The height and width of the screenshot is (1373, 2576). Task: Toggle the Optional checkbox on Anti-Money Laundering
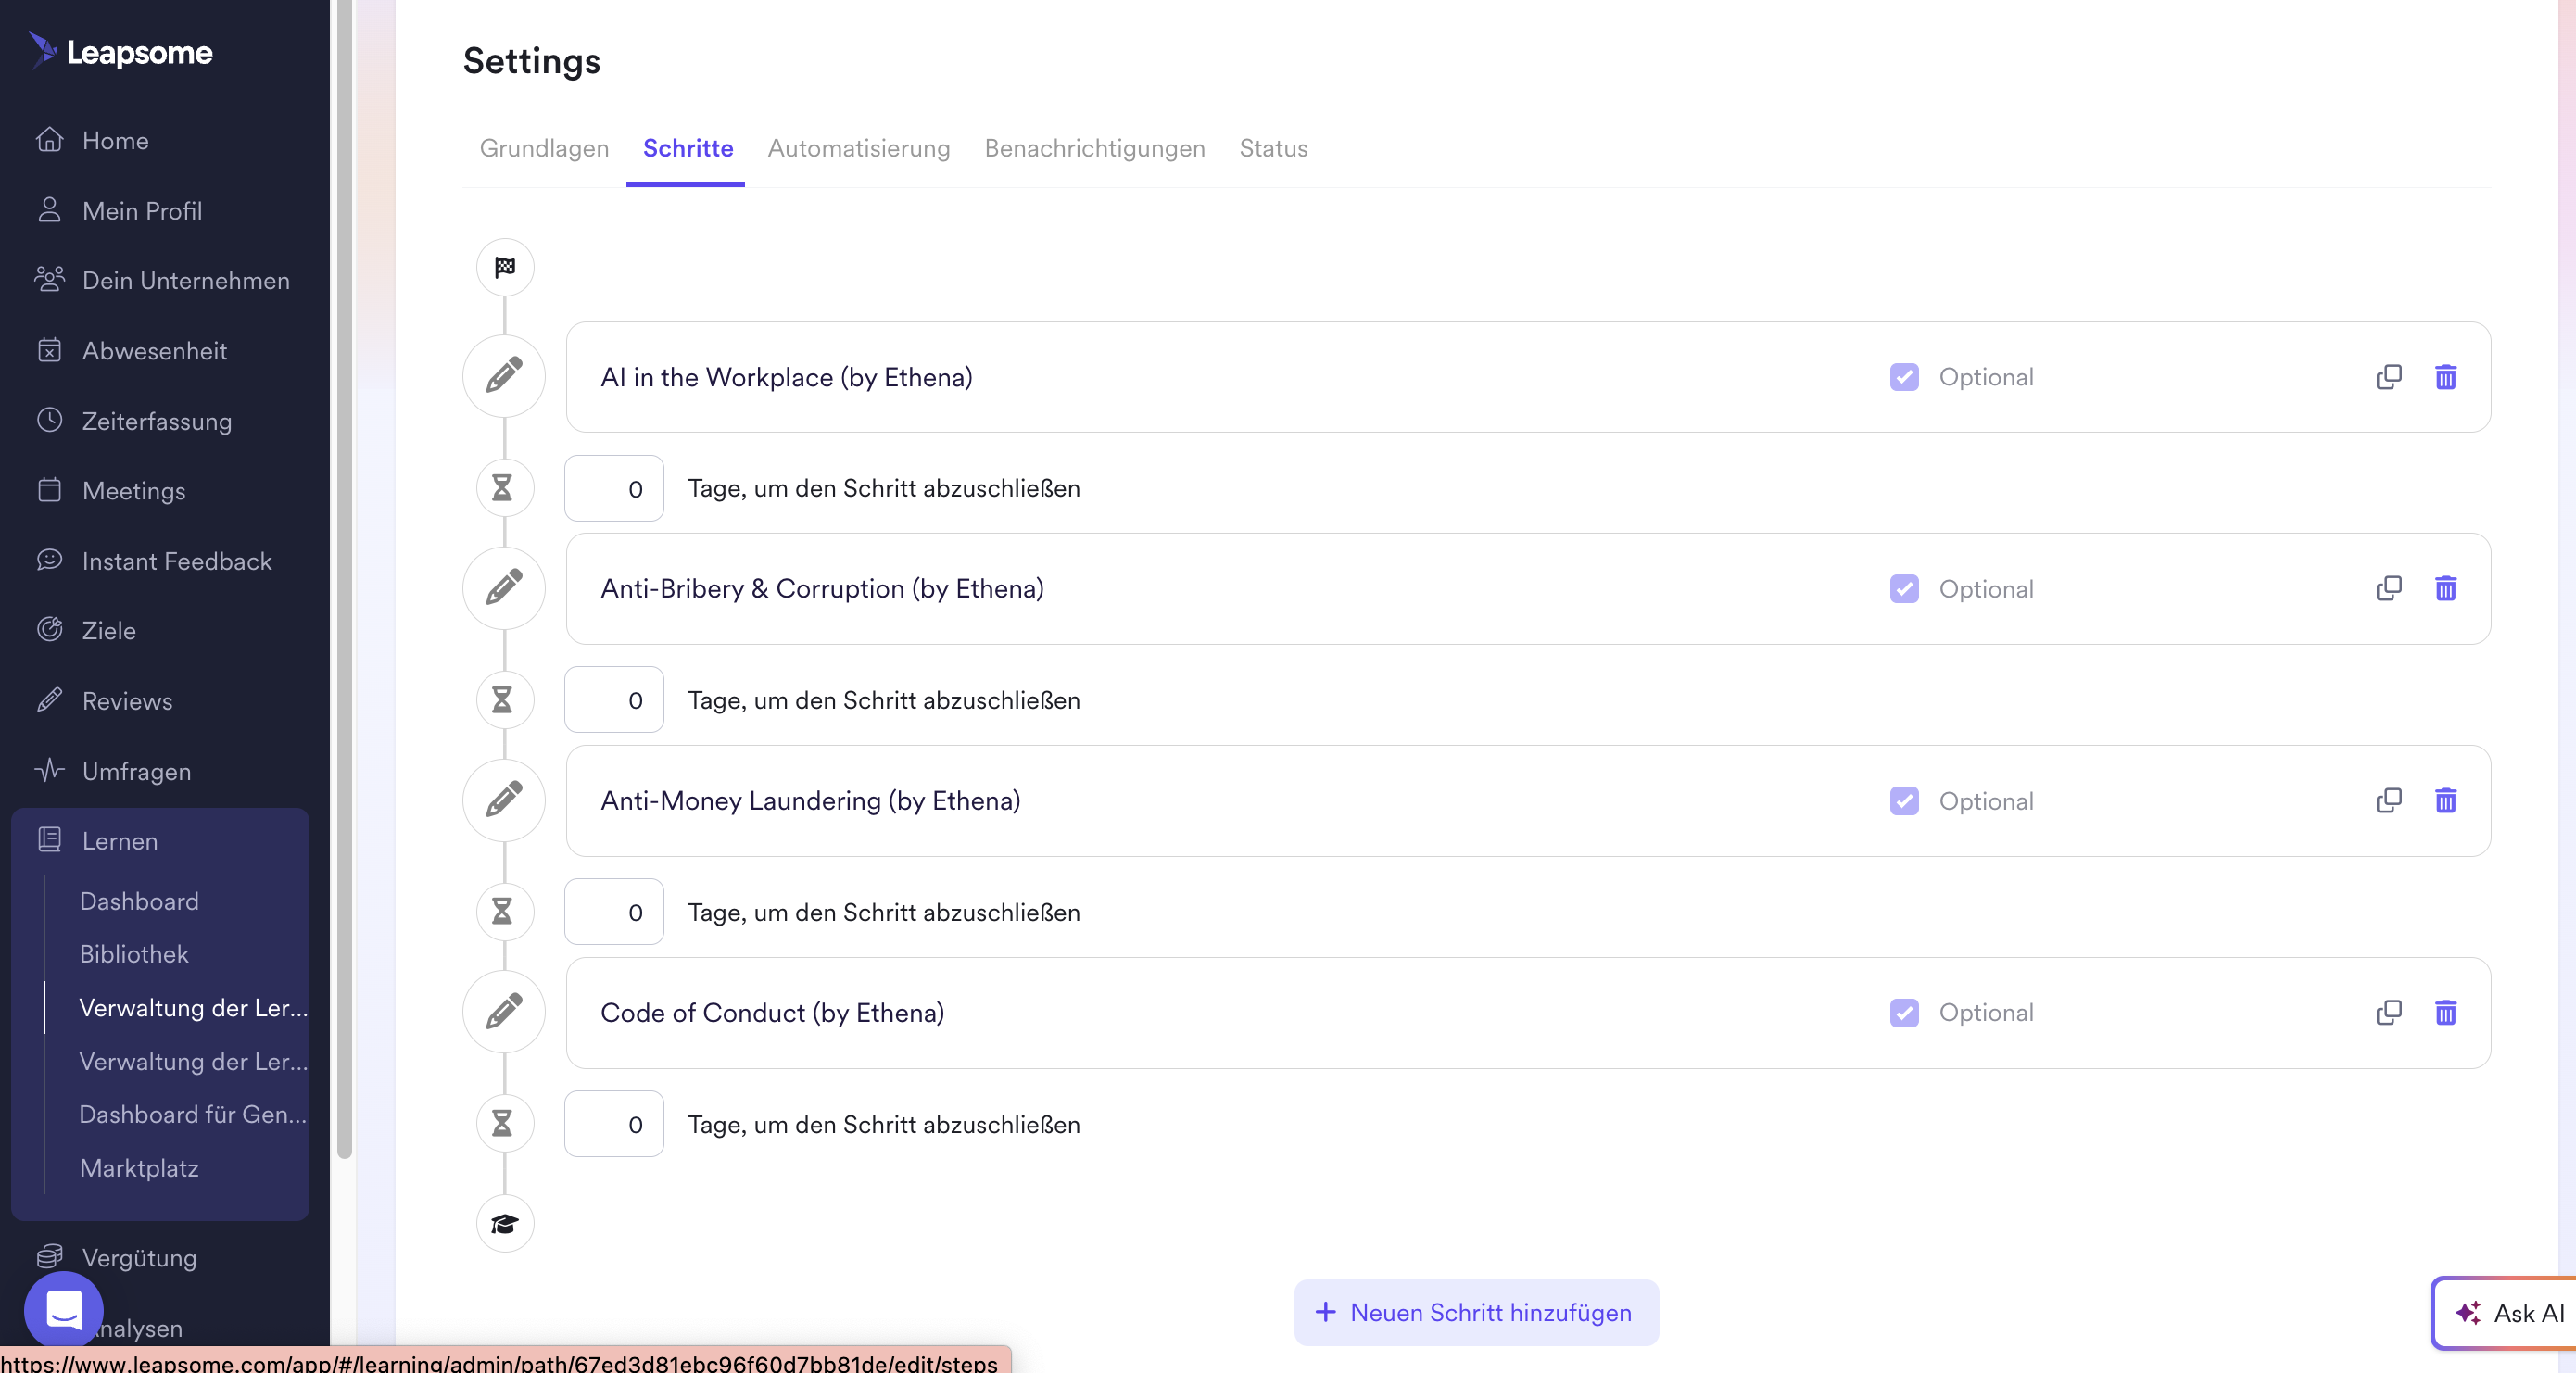point(1904,801)
